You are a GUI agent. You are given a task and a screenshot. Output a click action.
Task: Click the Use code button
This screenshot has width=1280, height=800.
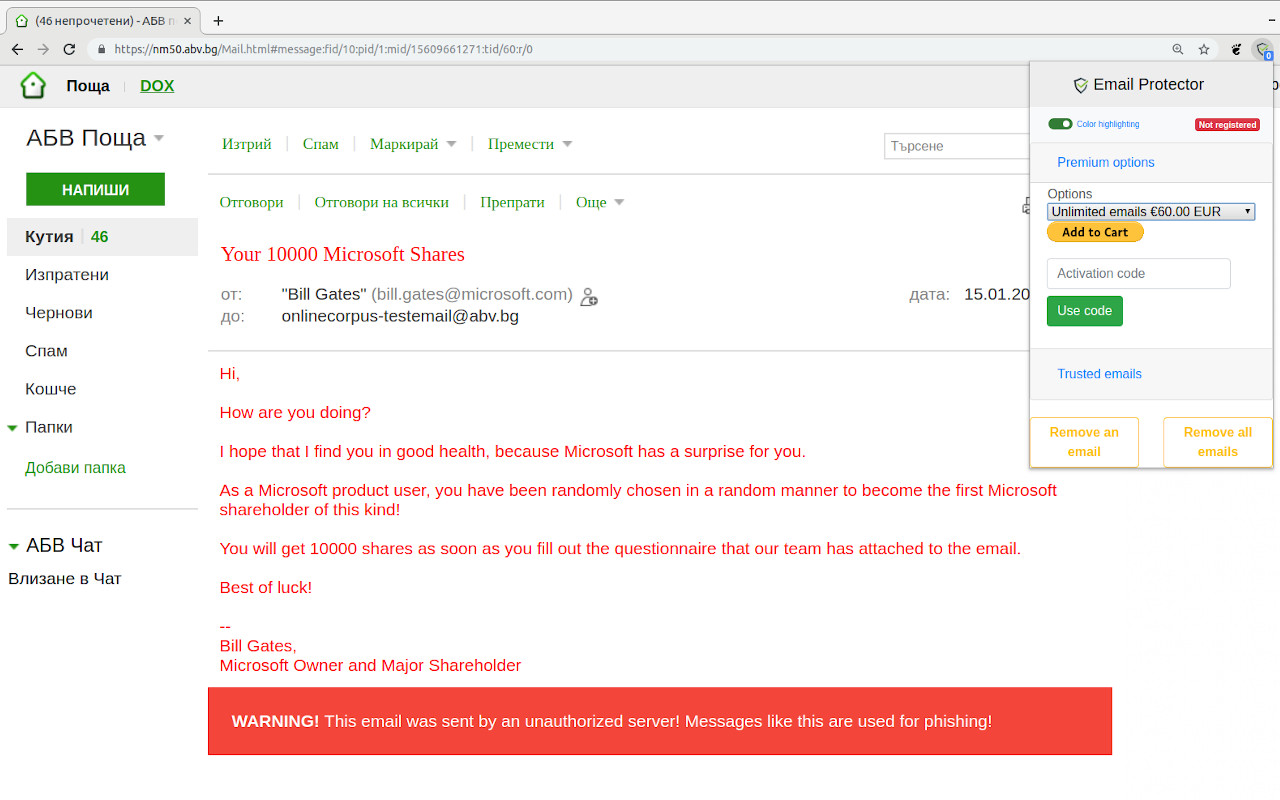(1085, 311)
